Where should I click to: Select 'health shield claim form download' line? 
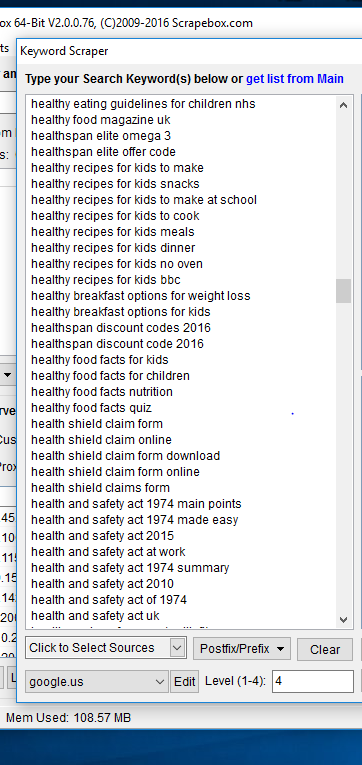125,456
